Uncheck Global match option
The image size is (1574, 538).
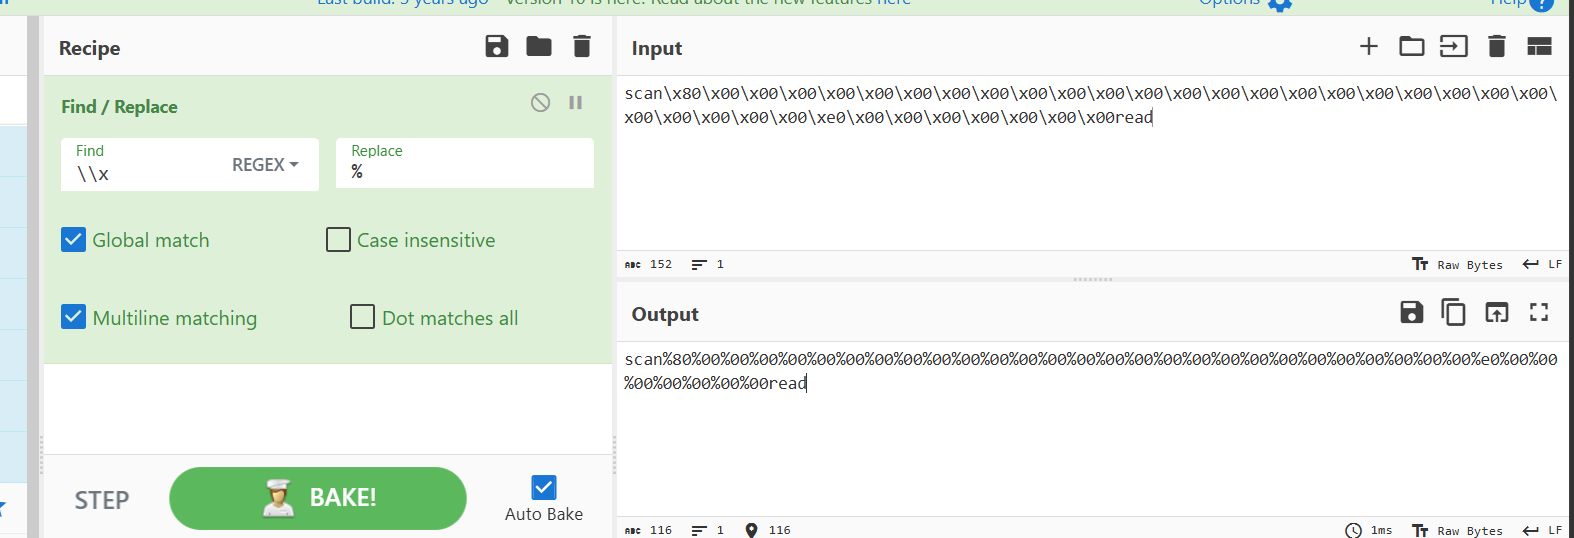click(x=73, y=240)
